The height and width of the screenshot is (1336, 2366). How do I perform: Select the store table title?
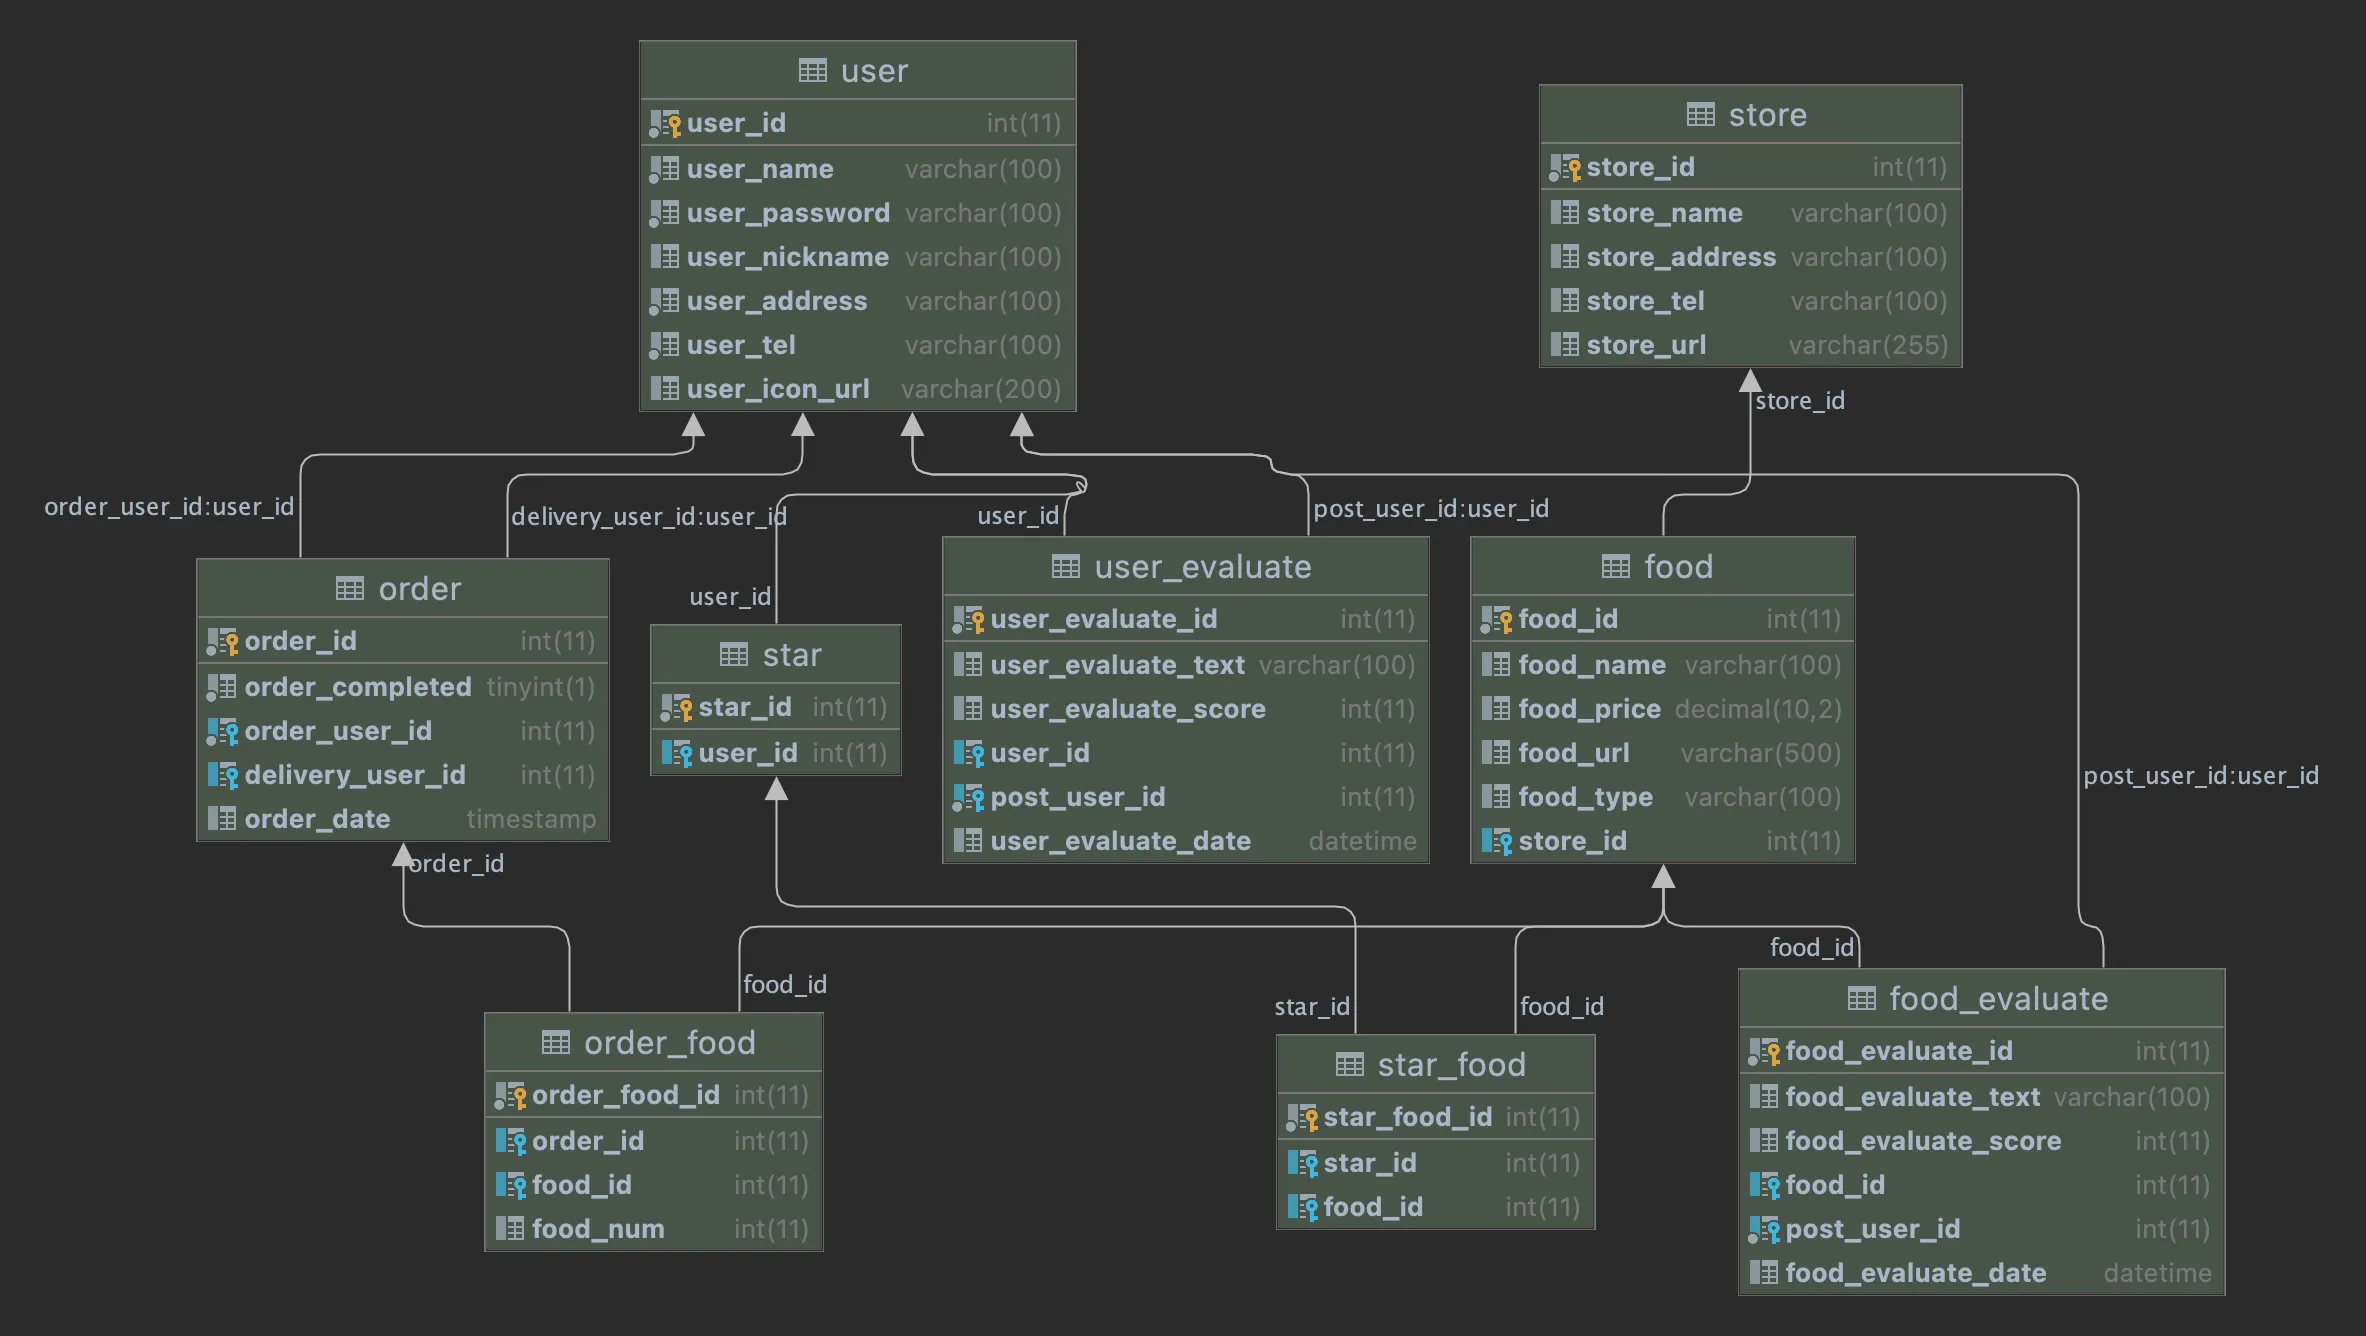[x=1767, y=115]
